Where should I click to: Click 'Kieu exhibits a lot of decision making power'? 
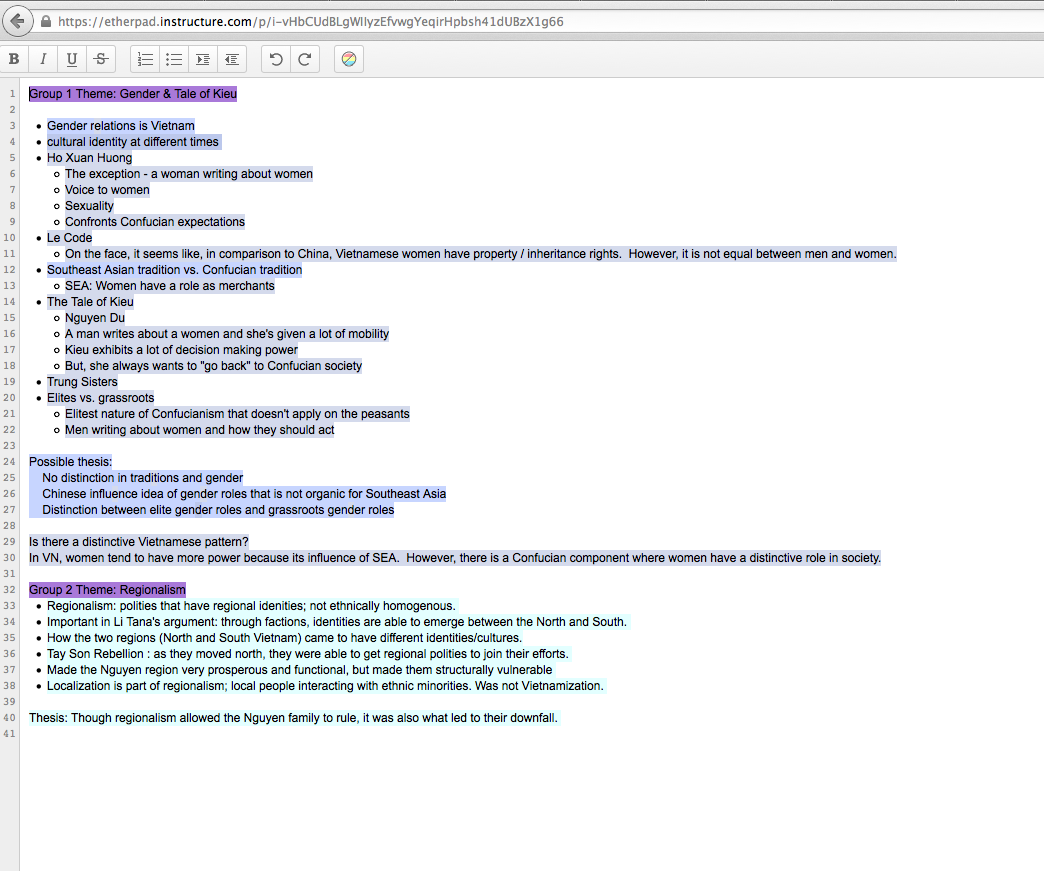point(181,350)
